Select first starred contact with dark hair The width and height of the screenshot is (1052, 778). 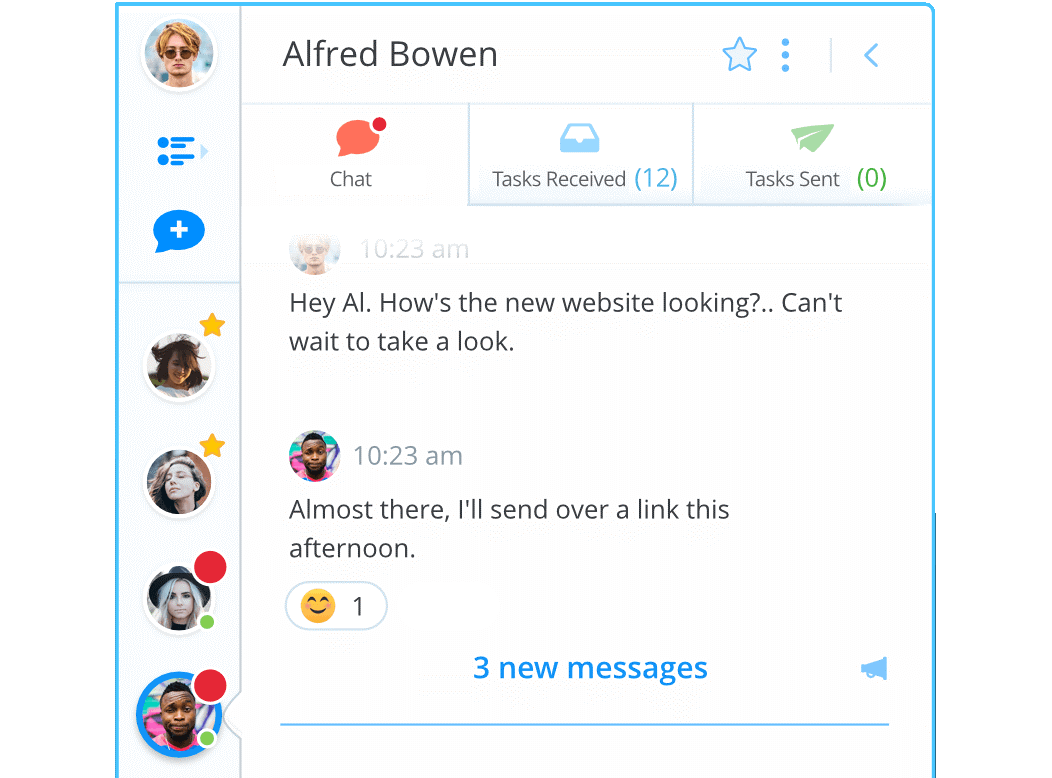pos(178,366)
